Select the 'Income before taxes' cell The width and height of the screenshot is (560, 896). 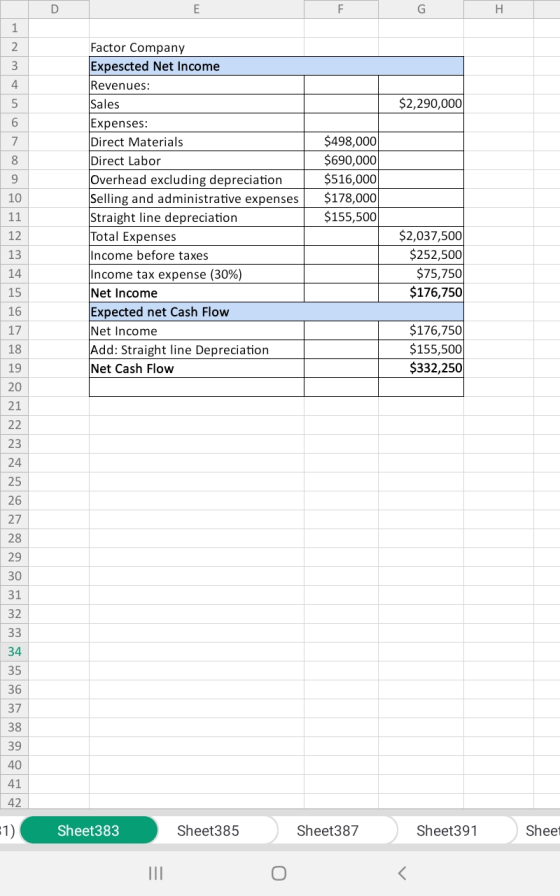[197, 255]
